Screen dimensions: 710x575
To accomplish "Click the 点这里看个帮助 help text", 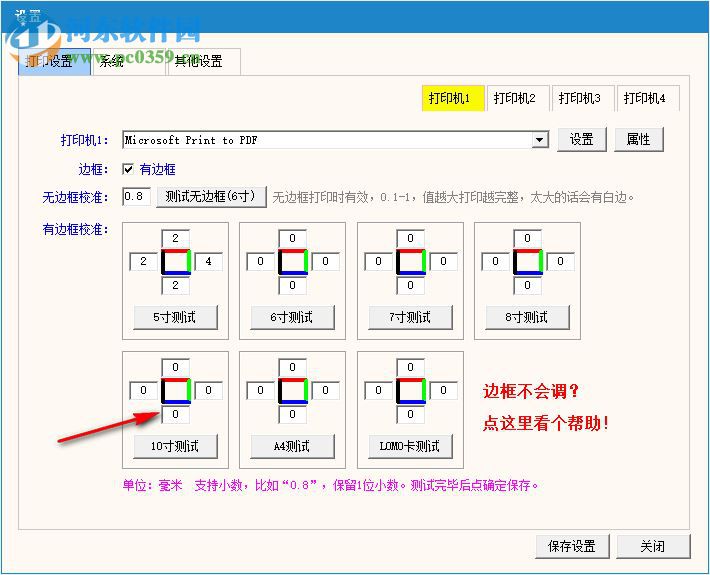I will [546, 423].
